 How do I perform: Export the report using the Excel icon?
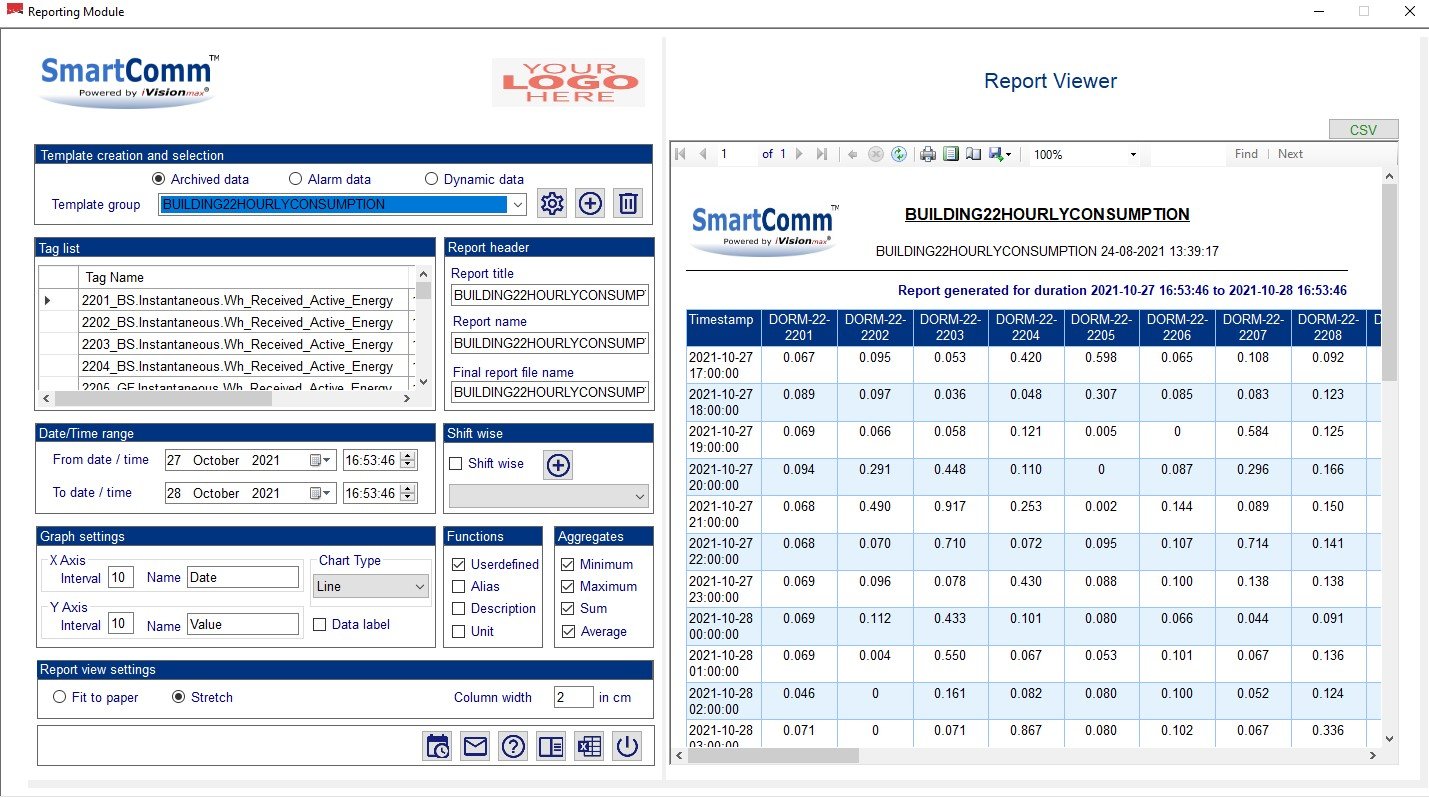pyautogui.click(x=589, y=746)
